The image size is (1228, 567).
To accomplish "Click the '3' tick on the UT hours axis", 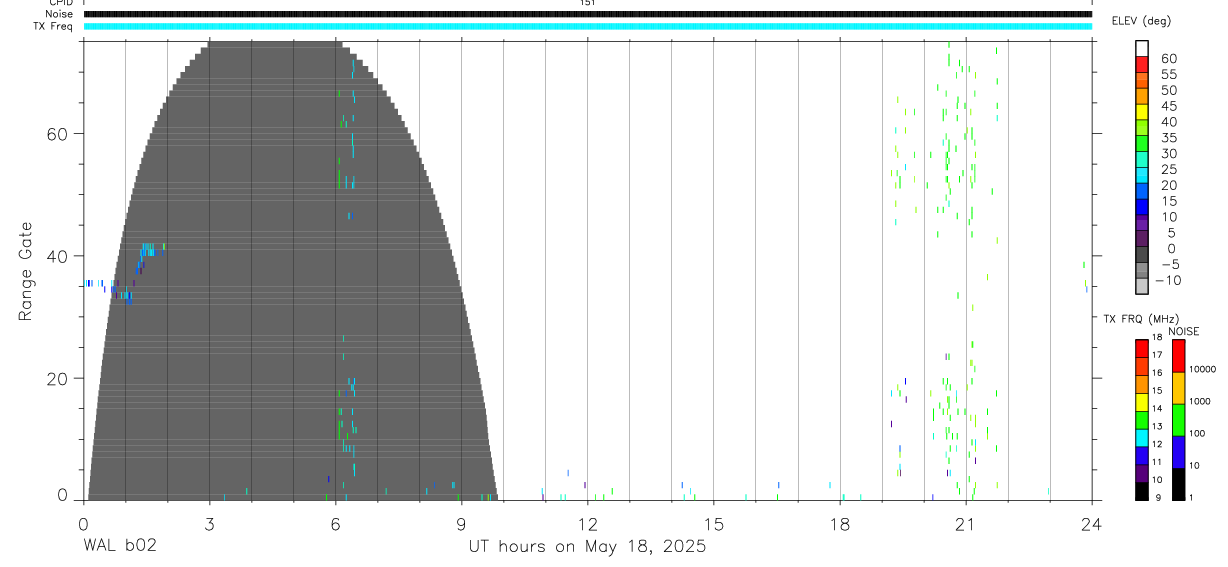I will click(209, 523).
